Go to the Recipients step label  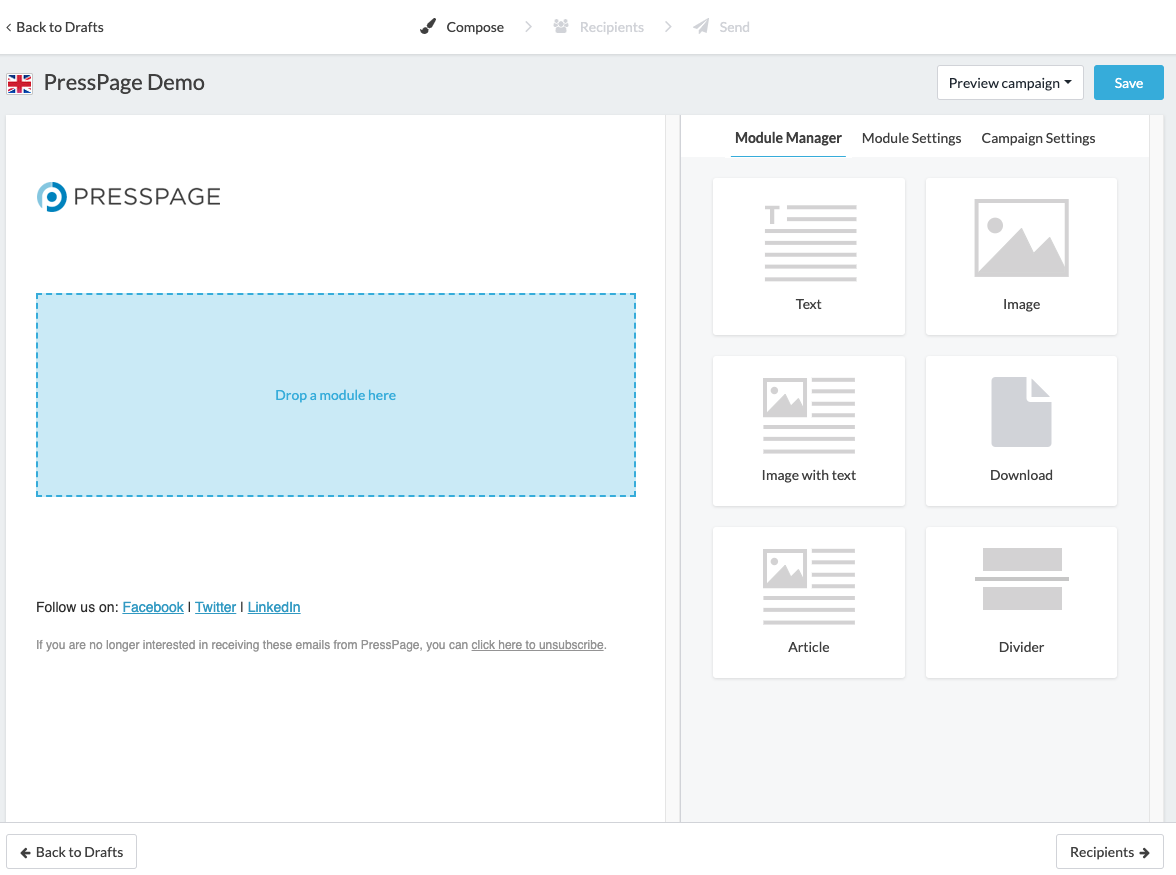coord(611,27)
